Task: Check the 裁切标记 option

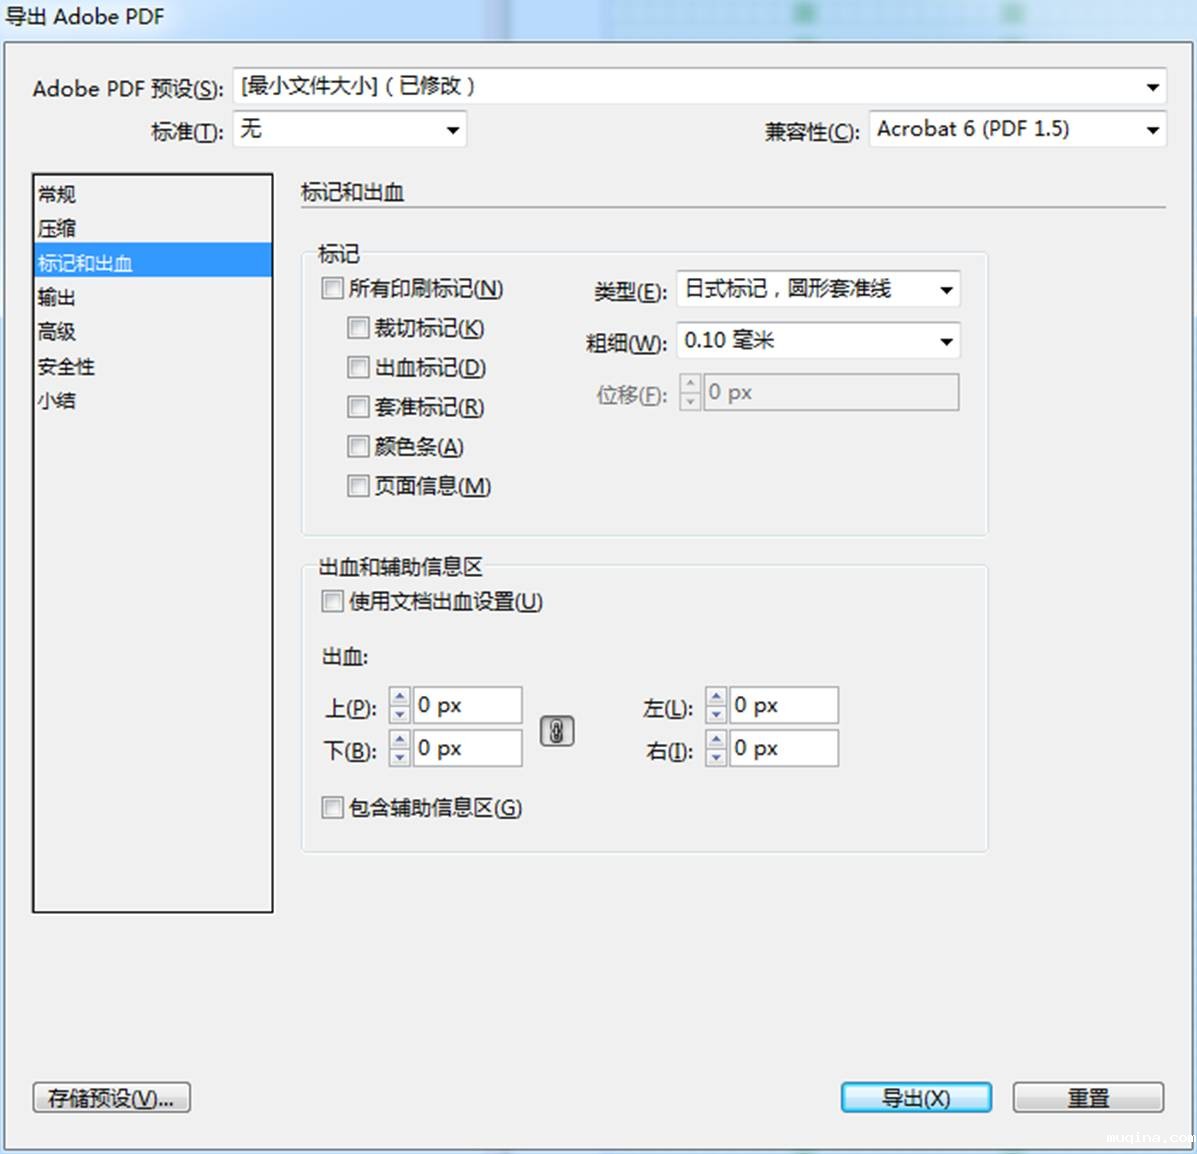Action: pyautogui.click(x=358, y=328)
